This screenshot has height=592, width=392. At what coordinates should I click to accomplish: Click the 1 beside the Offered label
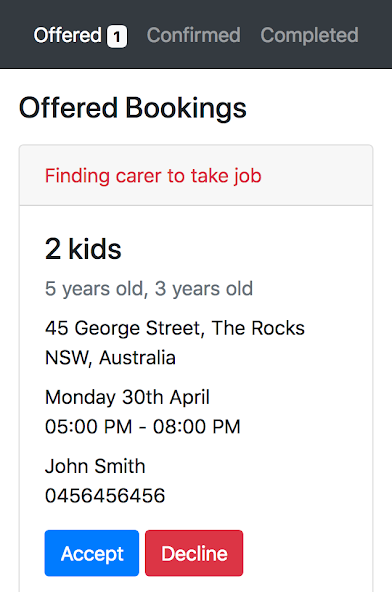coord(117,37)
